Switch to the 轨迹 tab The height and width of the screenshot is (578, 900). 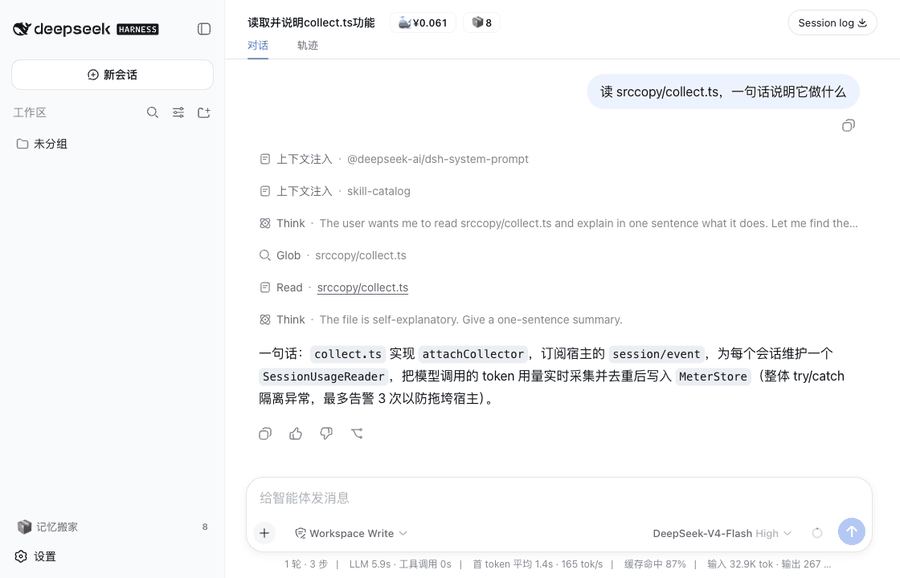(x=308, y=45)
